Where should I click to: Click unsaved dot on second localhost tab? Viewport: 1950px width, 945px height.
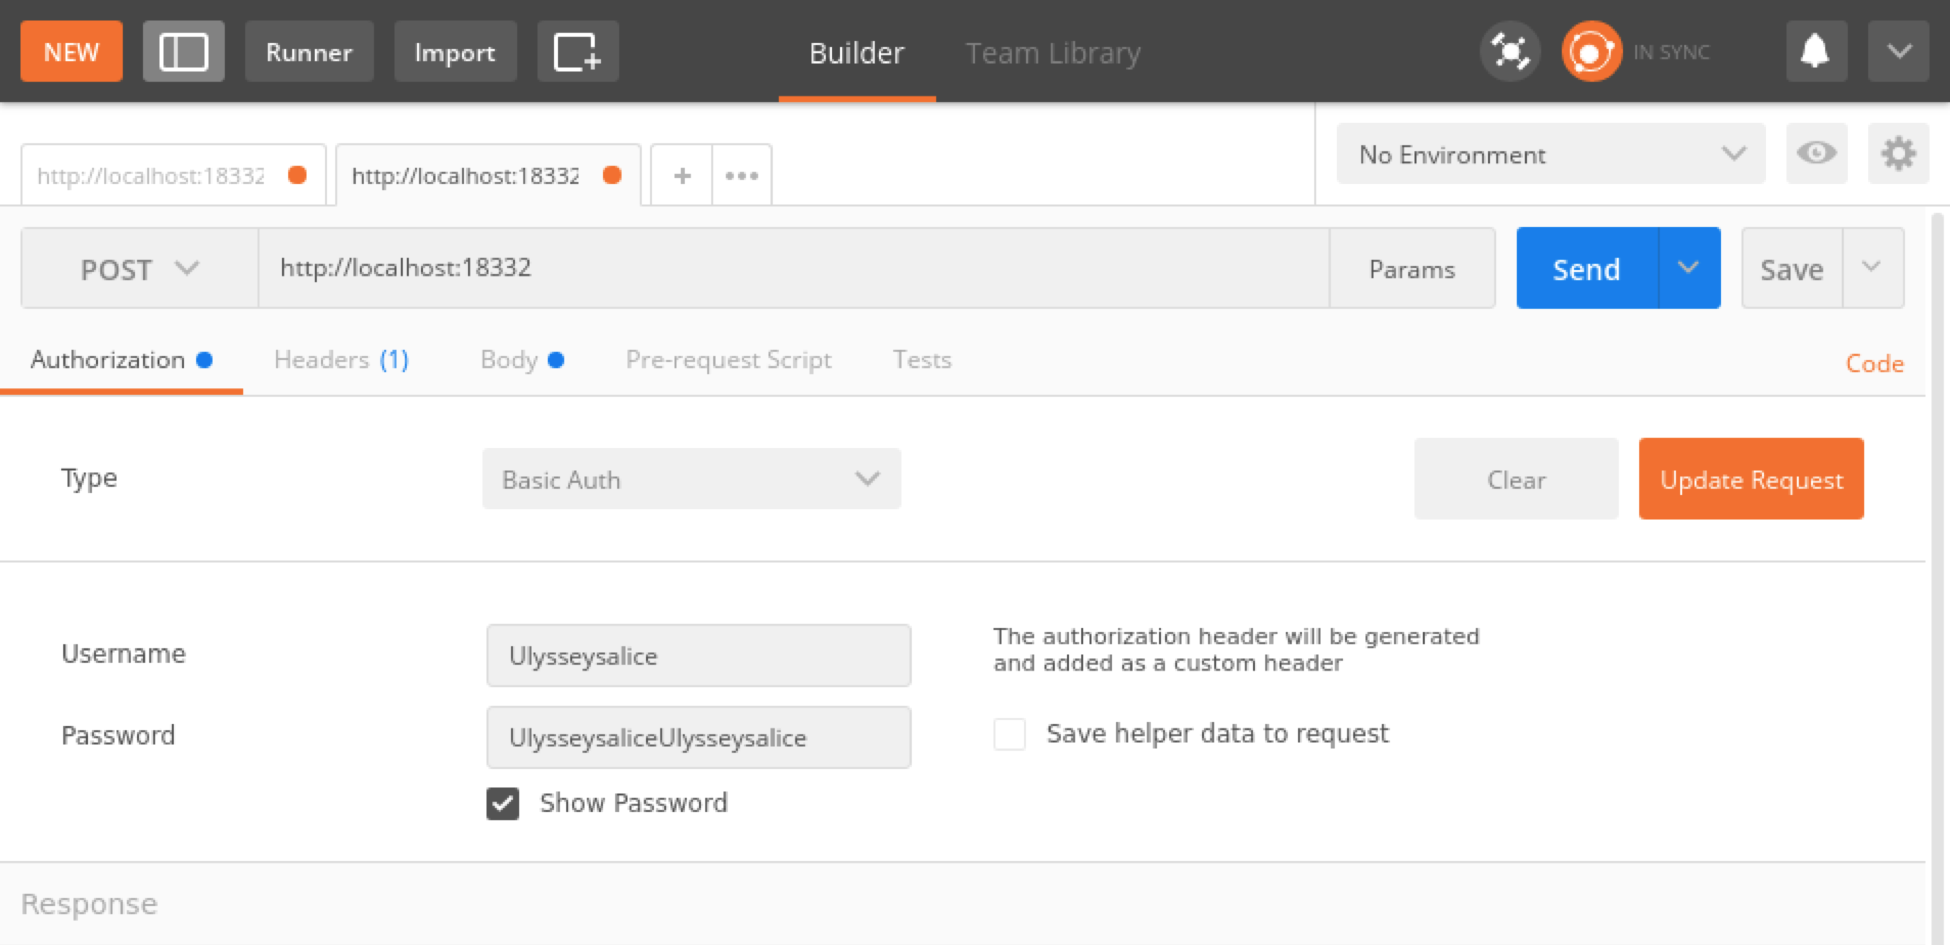tap(612, 175)
